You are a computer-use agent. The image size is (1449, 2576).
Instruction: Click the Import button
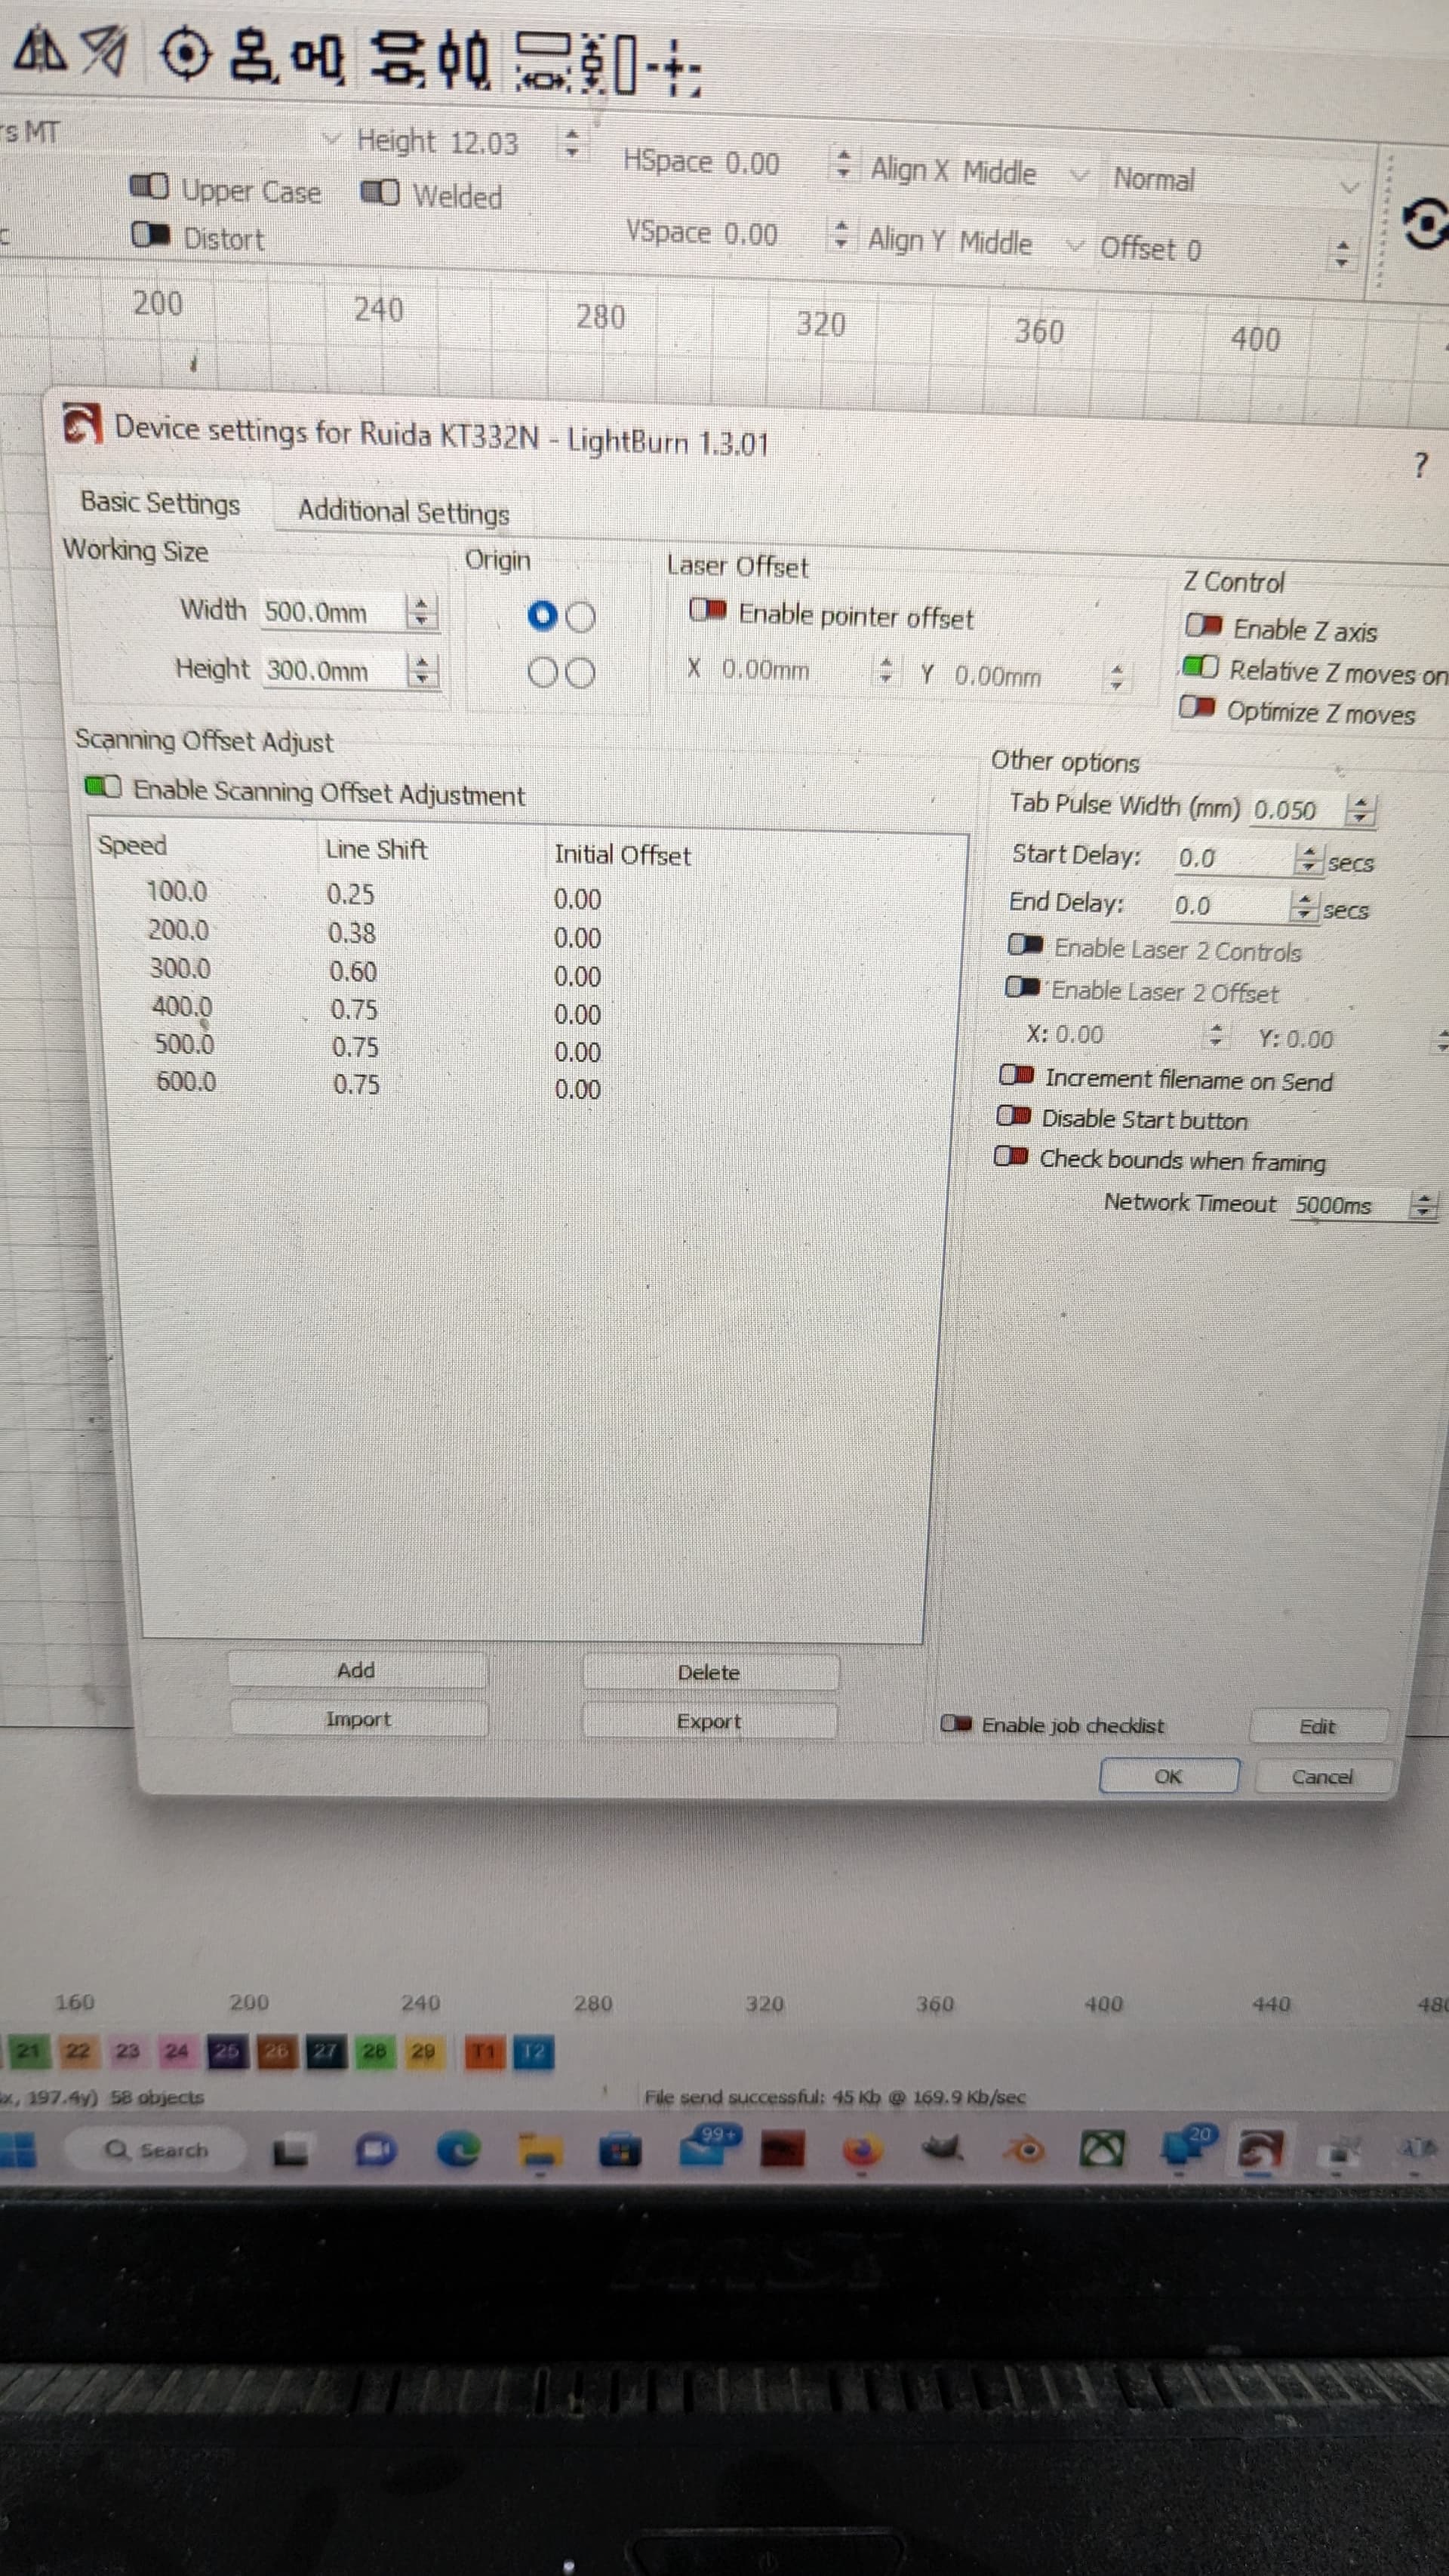pos(359,1719)
